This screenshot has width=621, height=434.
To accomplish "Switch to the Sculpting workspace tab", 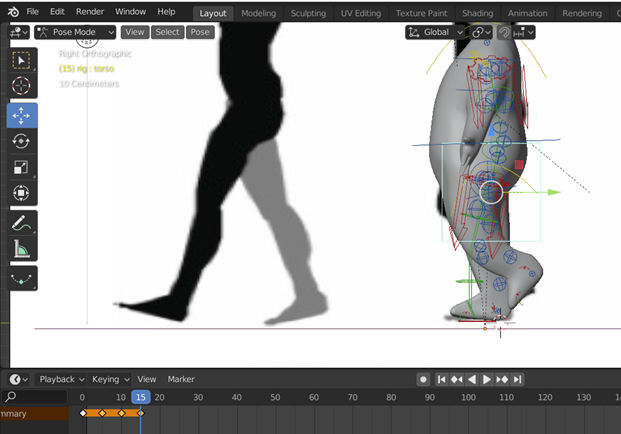I will [x=308, y=13].
